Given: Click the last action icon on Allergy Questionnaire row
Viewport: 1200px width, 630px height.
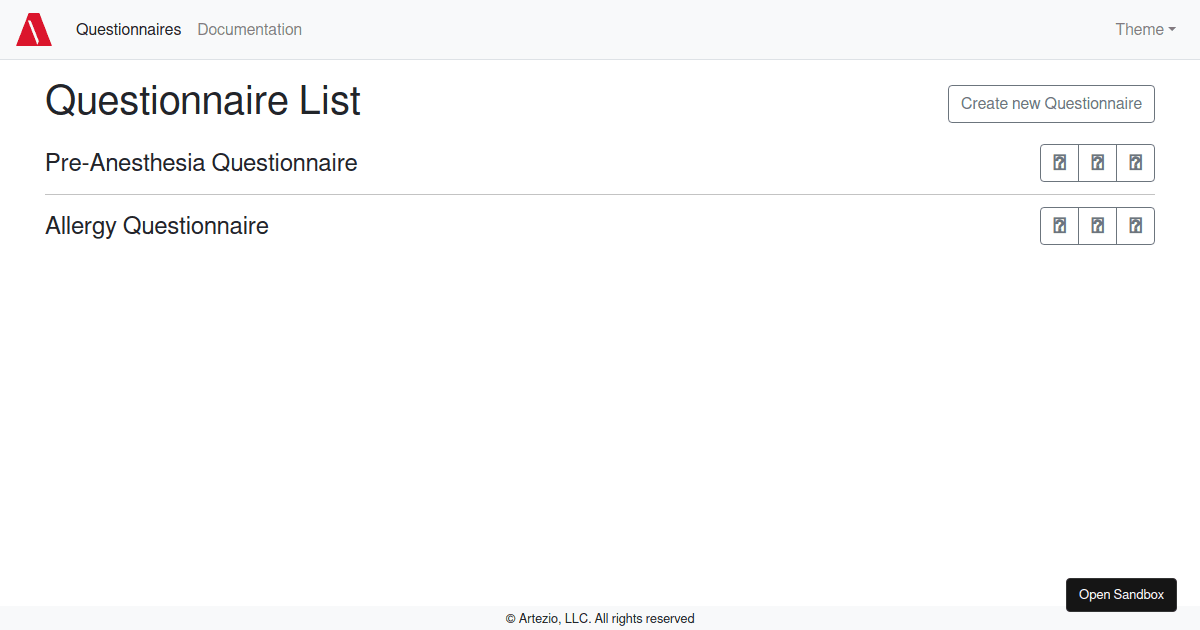Looking at the screenshot, I should (x=1135, y=225).
